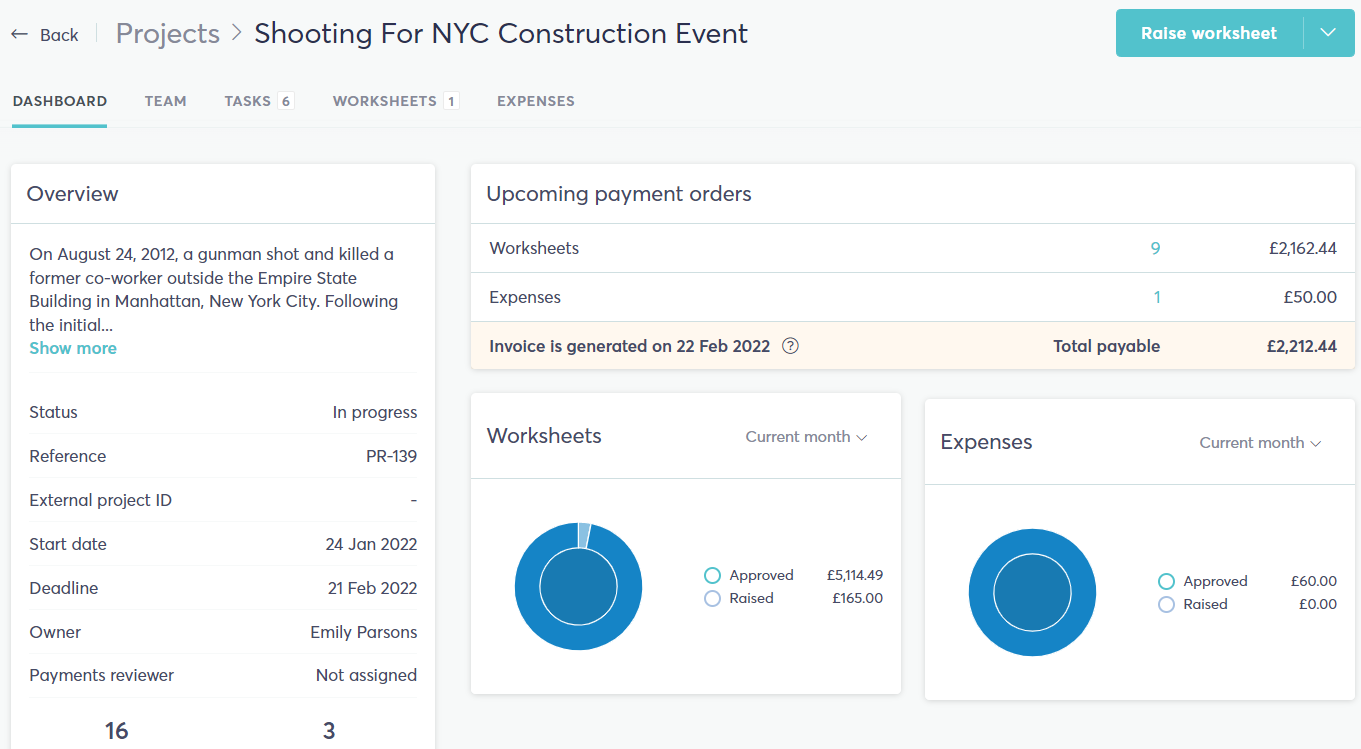The width and height of the screenshot is (1361, 749).
Task: Click the Back arrow icon
Action: tap(20, 34)
